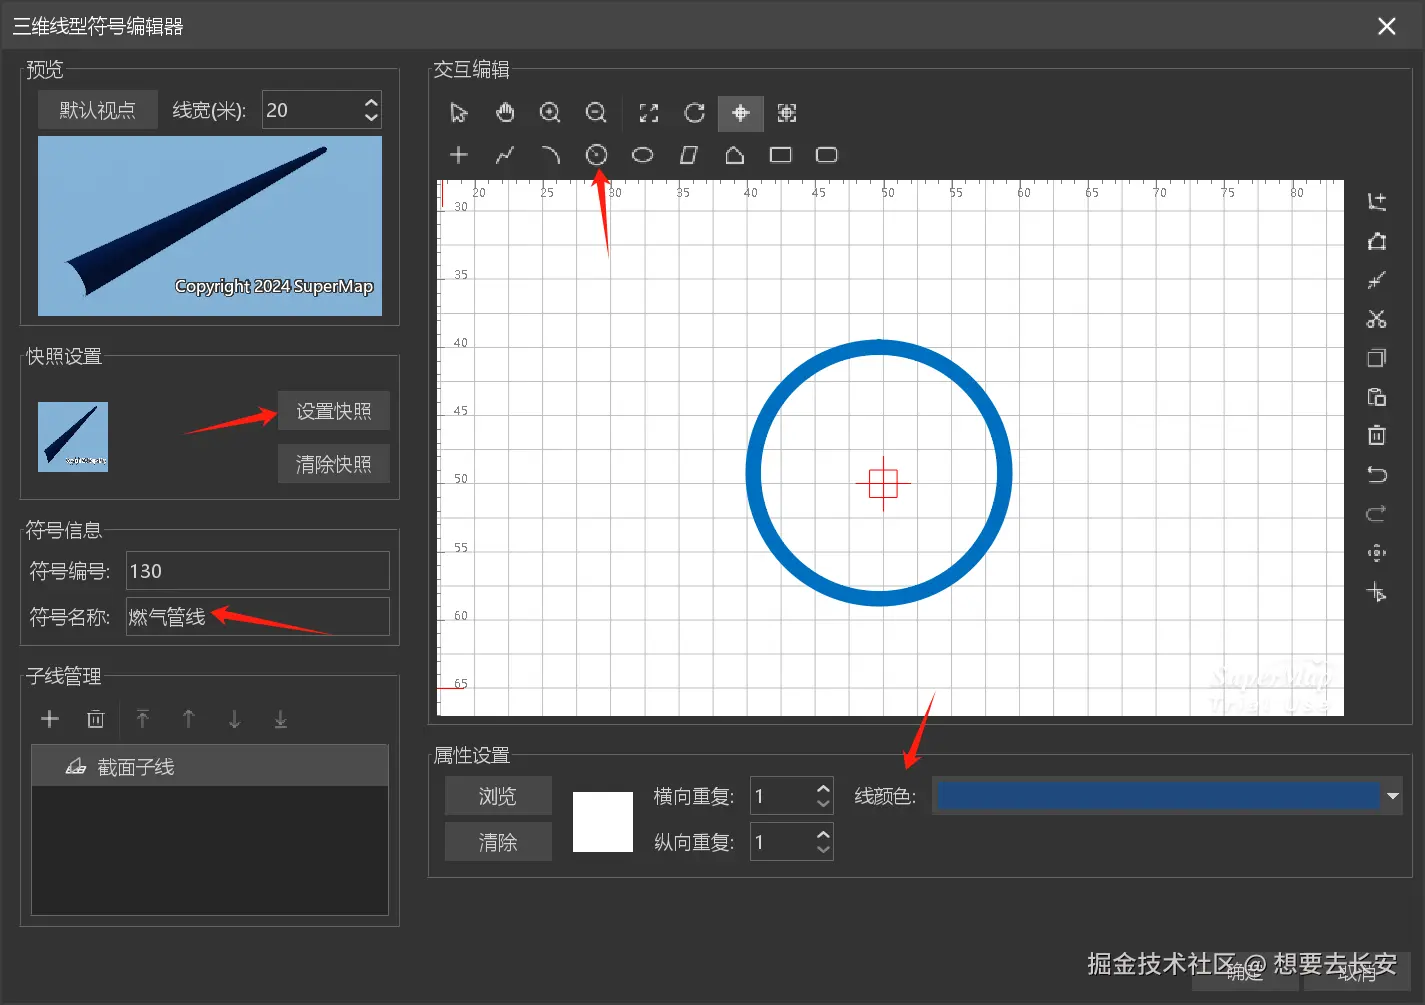Increase 线宽 with the up arrow
Screen dimensions: 1425x1005
371,102
